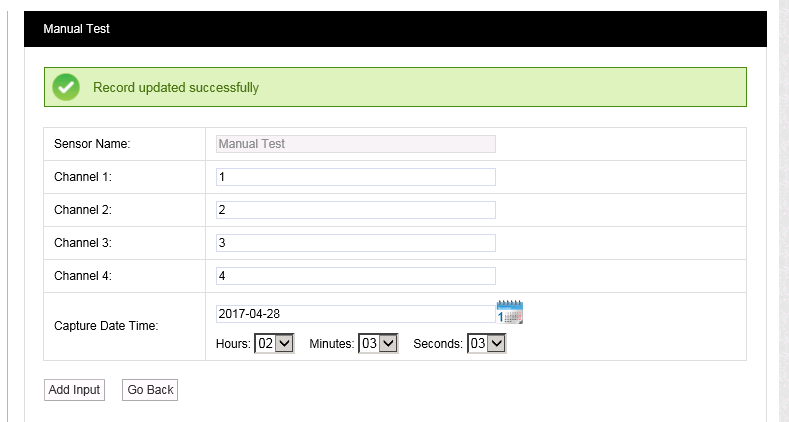Click the capture date field showing 2017-04-28

coord(355,314)
